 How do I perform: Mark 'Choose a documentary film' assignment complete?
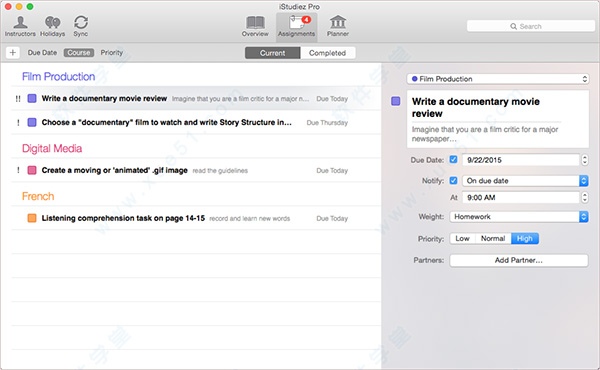tap(32, 122)
